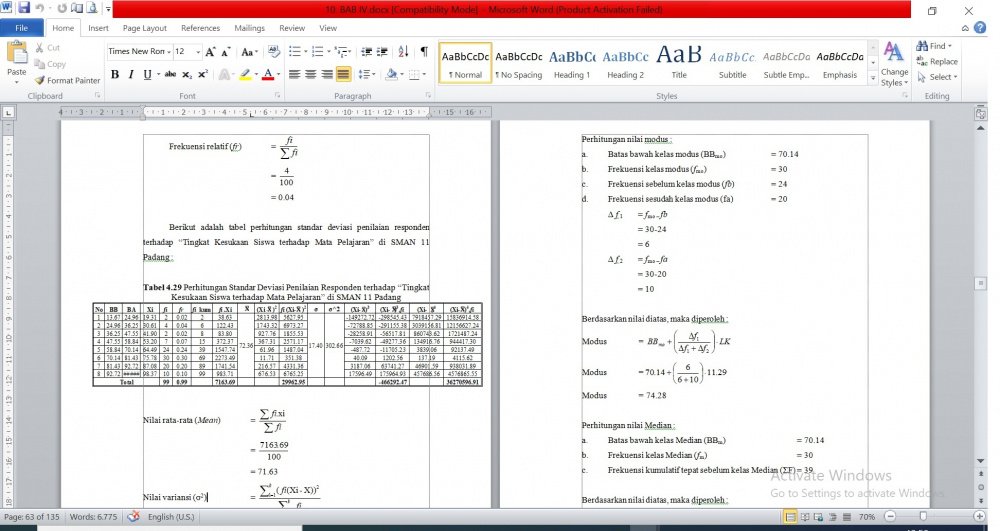
Task: Click the Save icon in quick access toolbar
Action: [24, 8]
